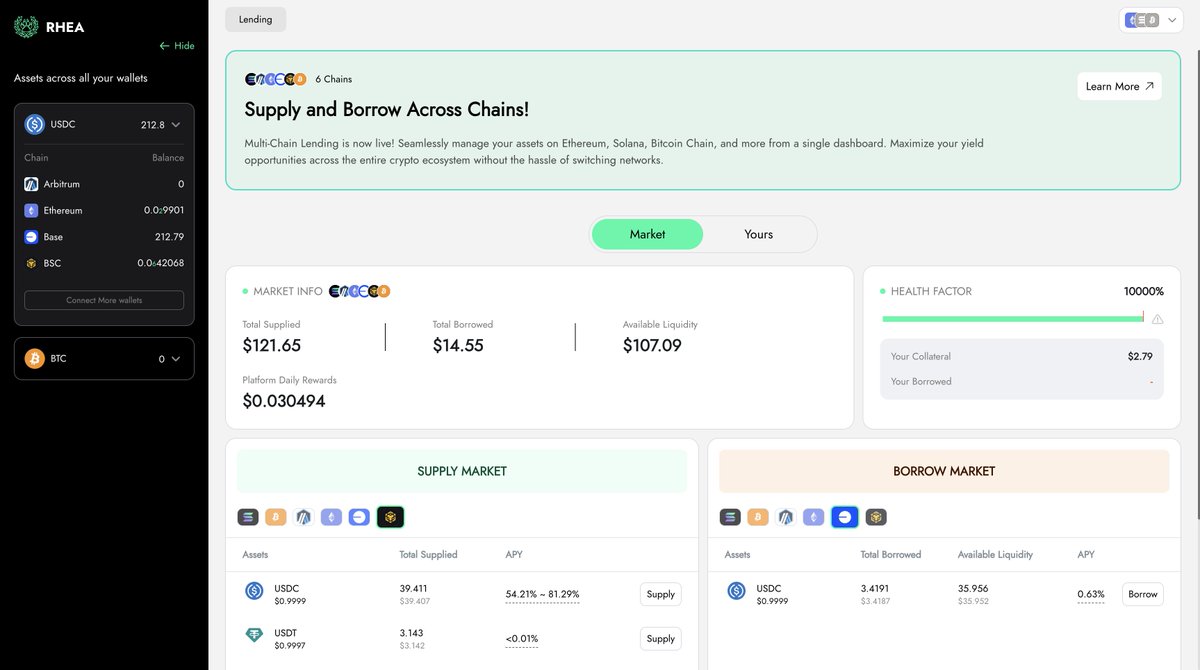Click USDT icon in Supply Market row

pyautogui.click(x=254, y=635)
